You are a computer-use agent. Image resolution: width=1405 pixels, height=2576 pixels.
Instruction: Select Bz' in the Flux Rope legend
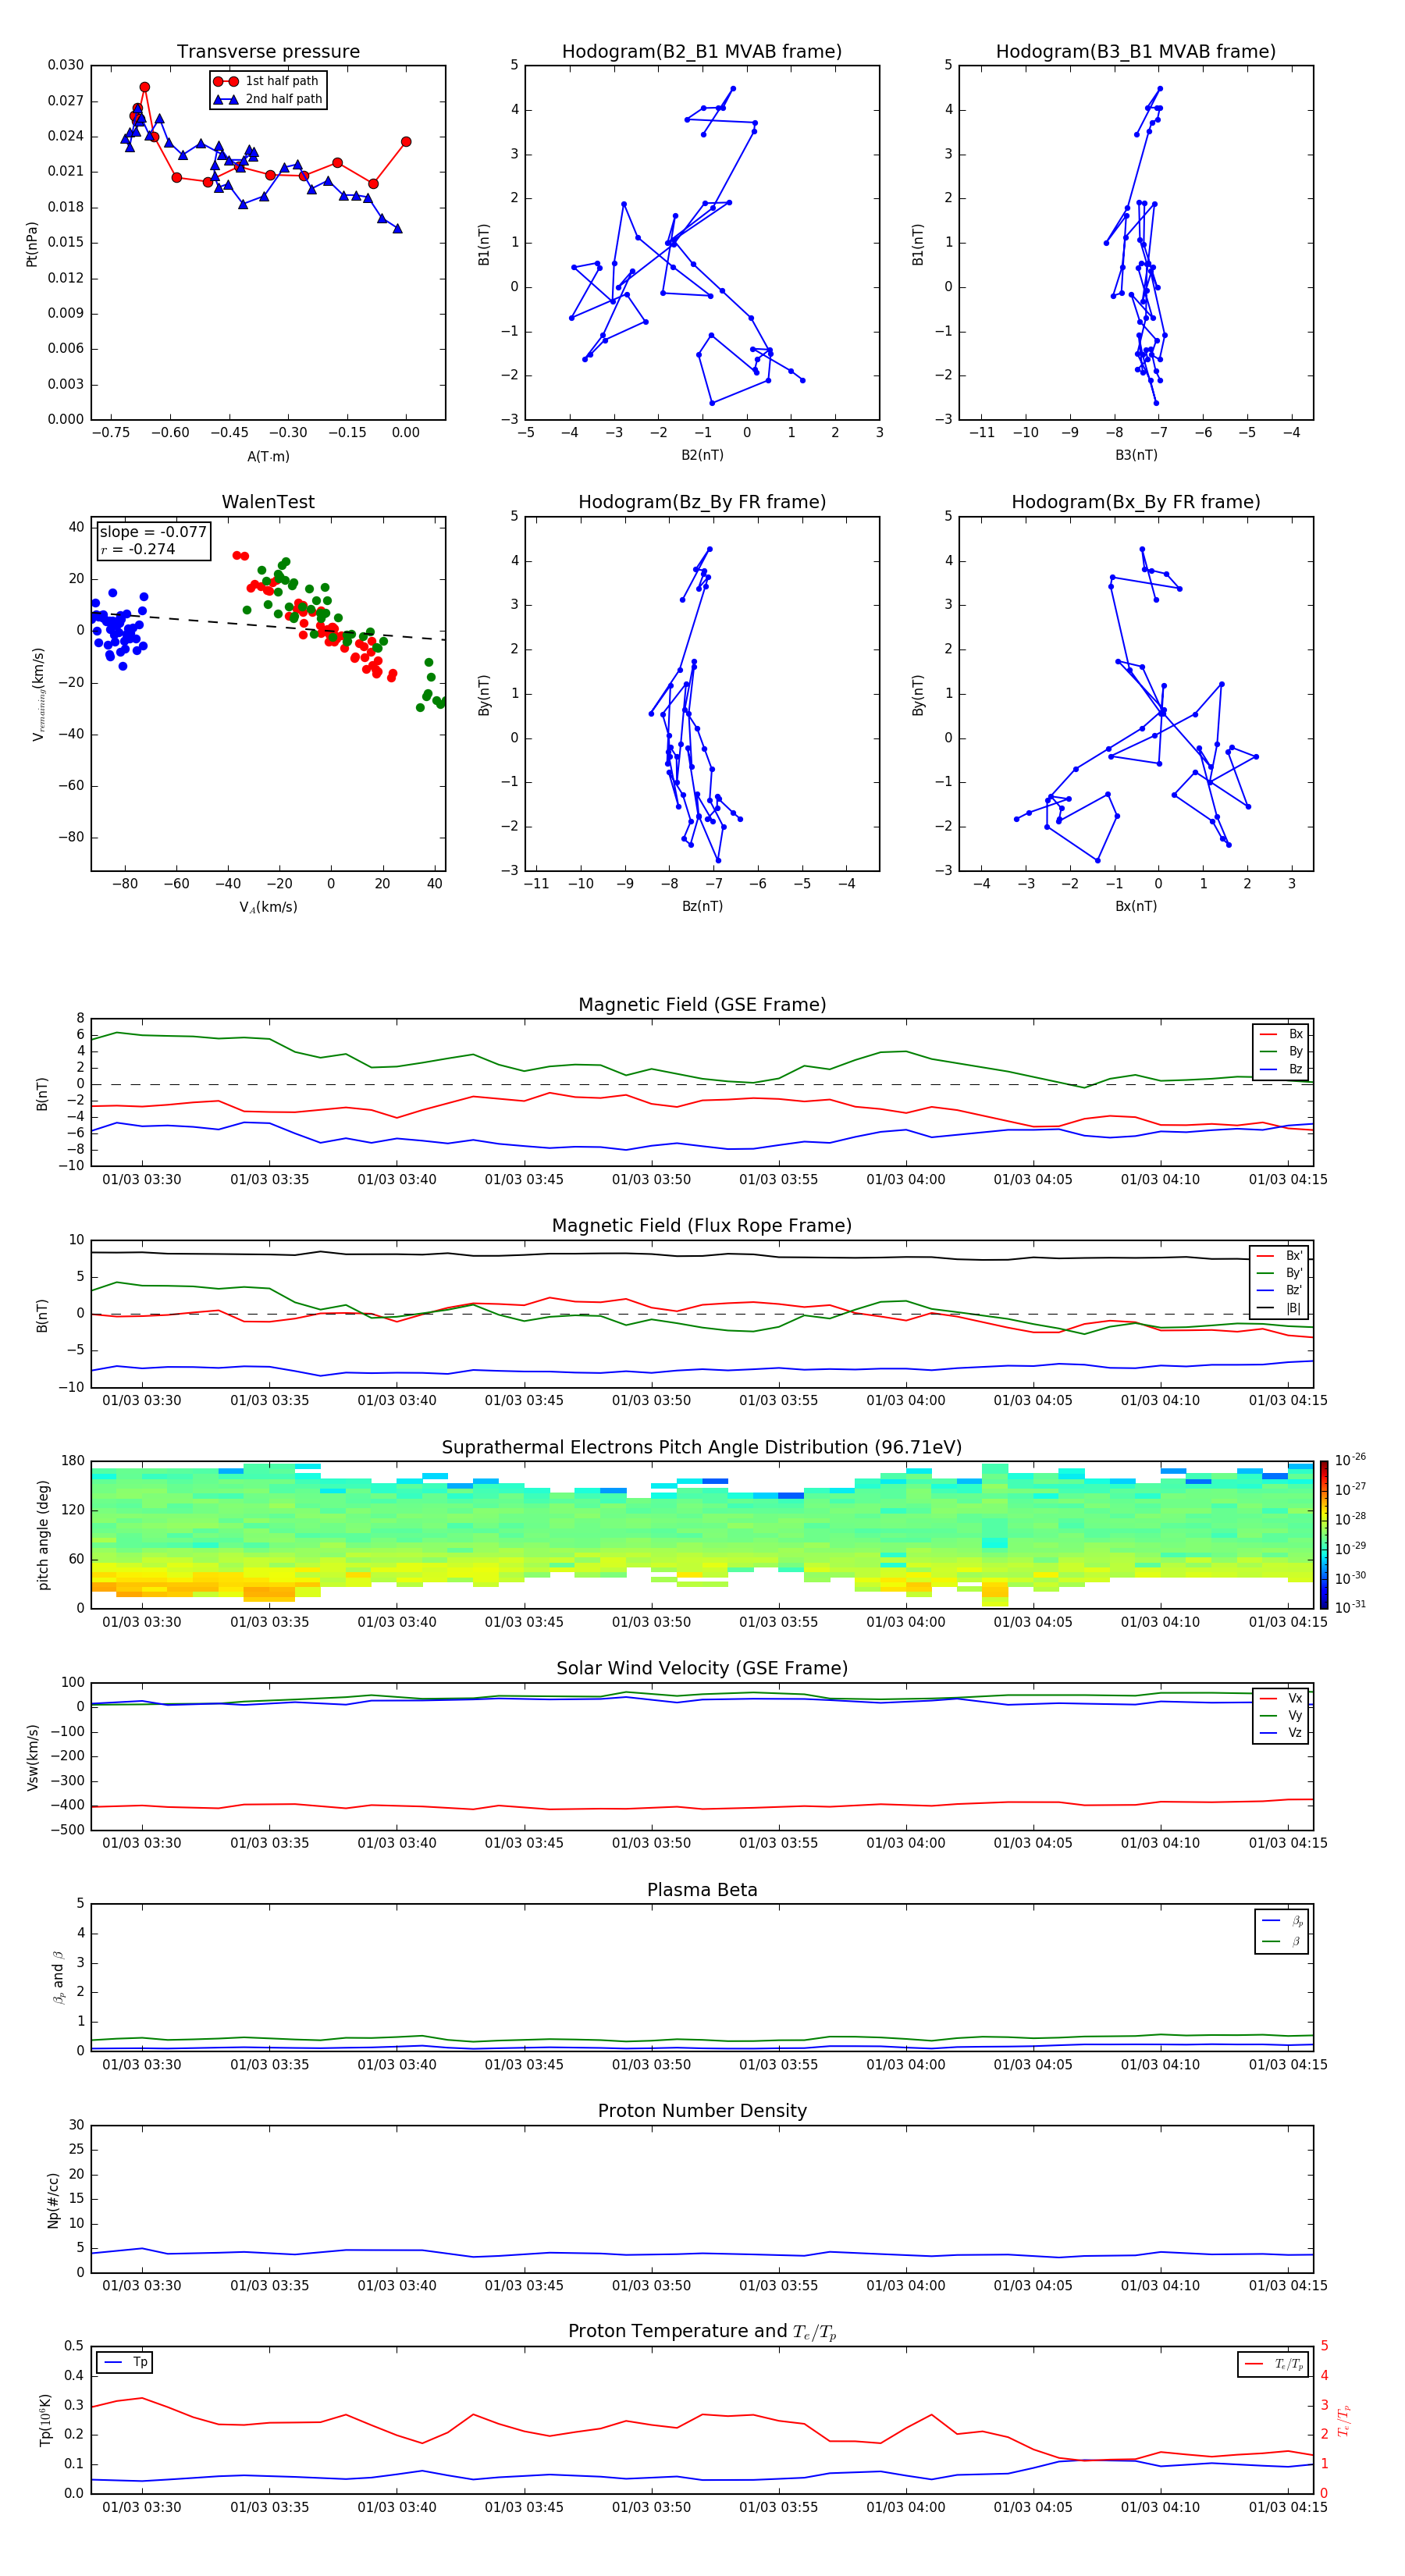(x=1280, y=1290)
